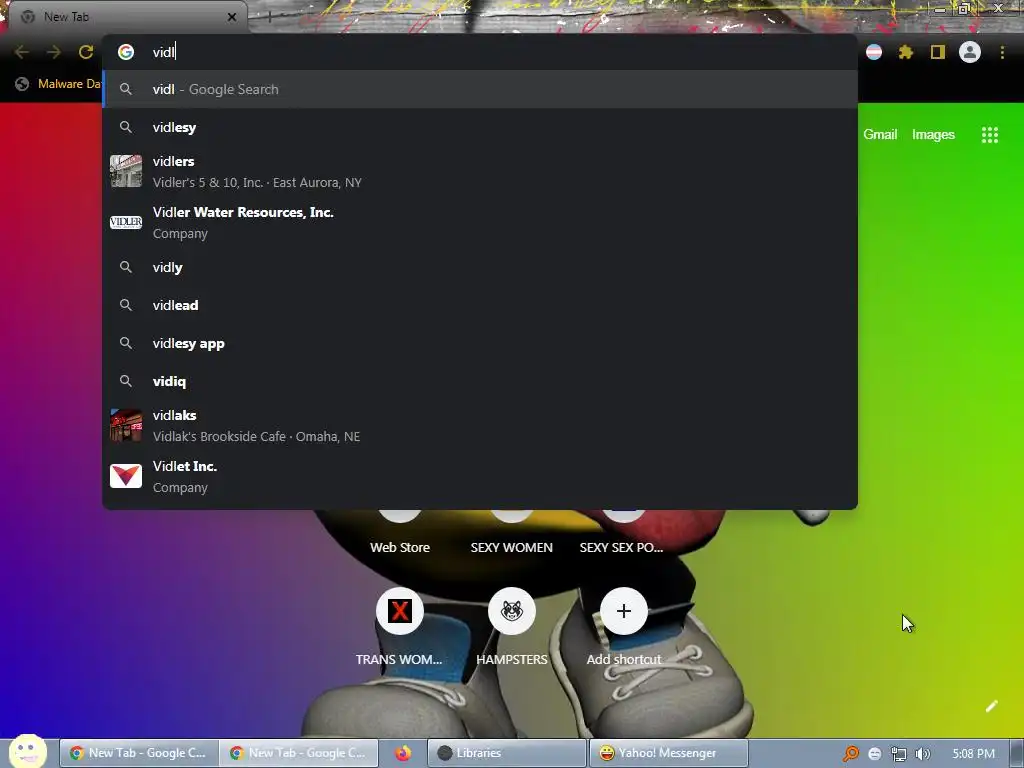Click the Add shortcut plus button

[624, 611]
